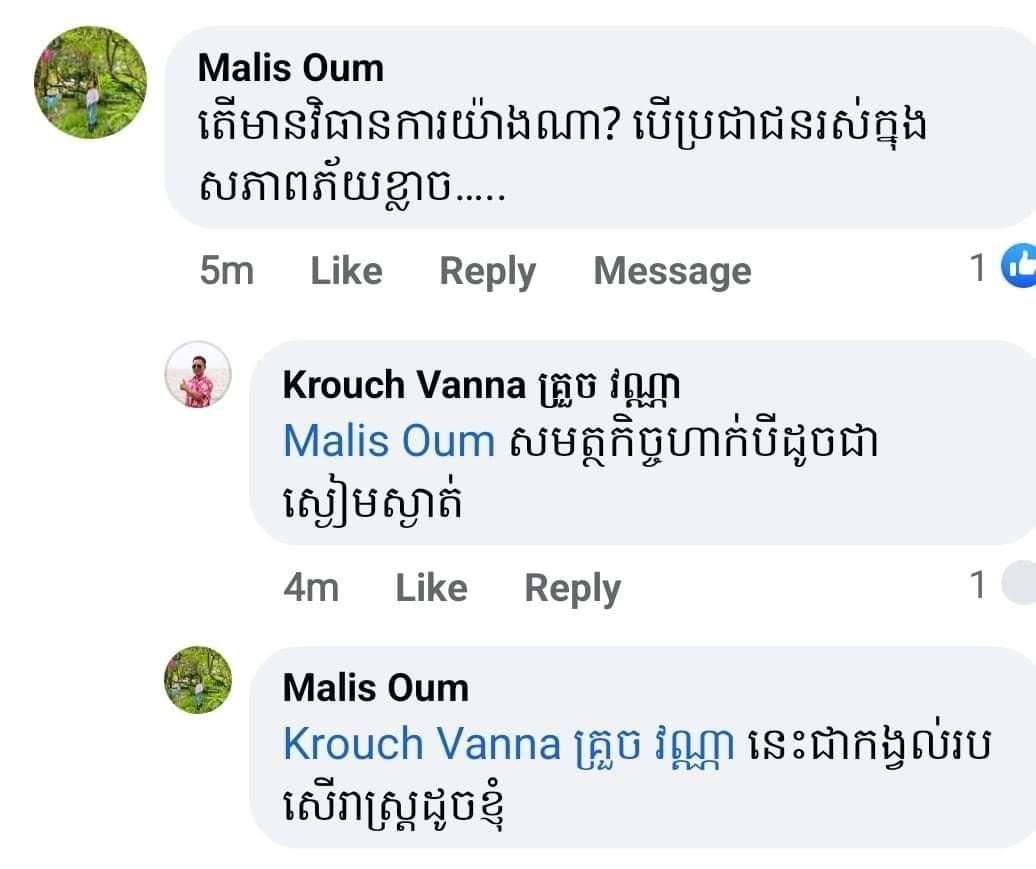Like Malis Oum's top comment

pyautogui.click(x=346, y=271)
